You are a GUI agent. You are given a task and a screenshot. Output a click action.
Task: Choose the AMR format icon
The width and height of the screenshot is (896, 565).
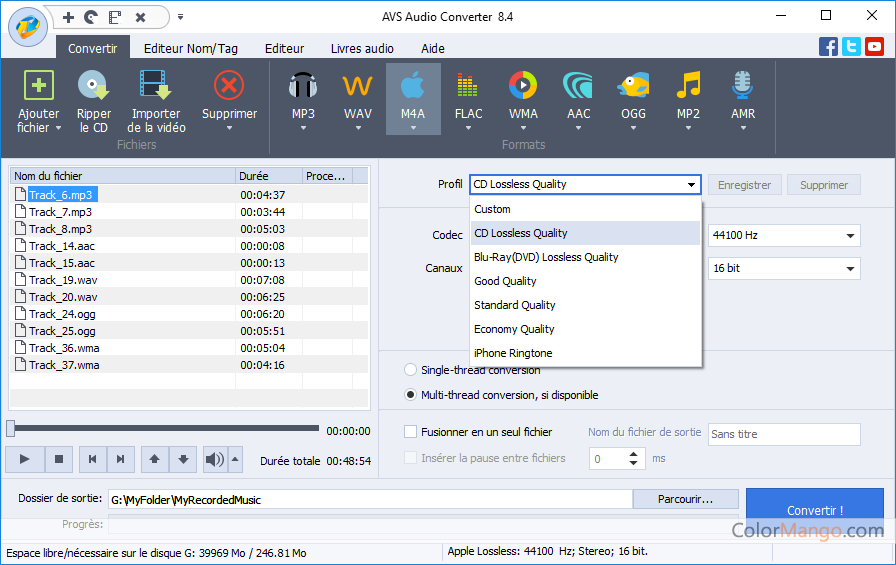743,86
